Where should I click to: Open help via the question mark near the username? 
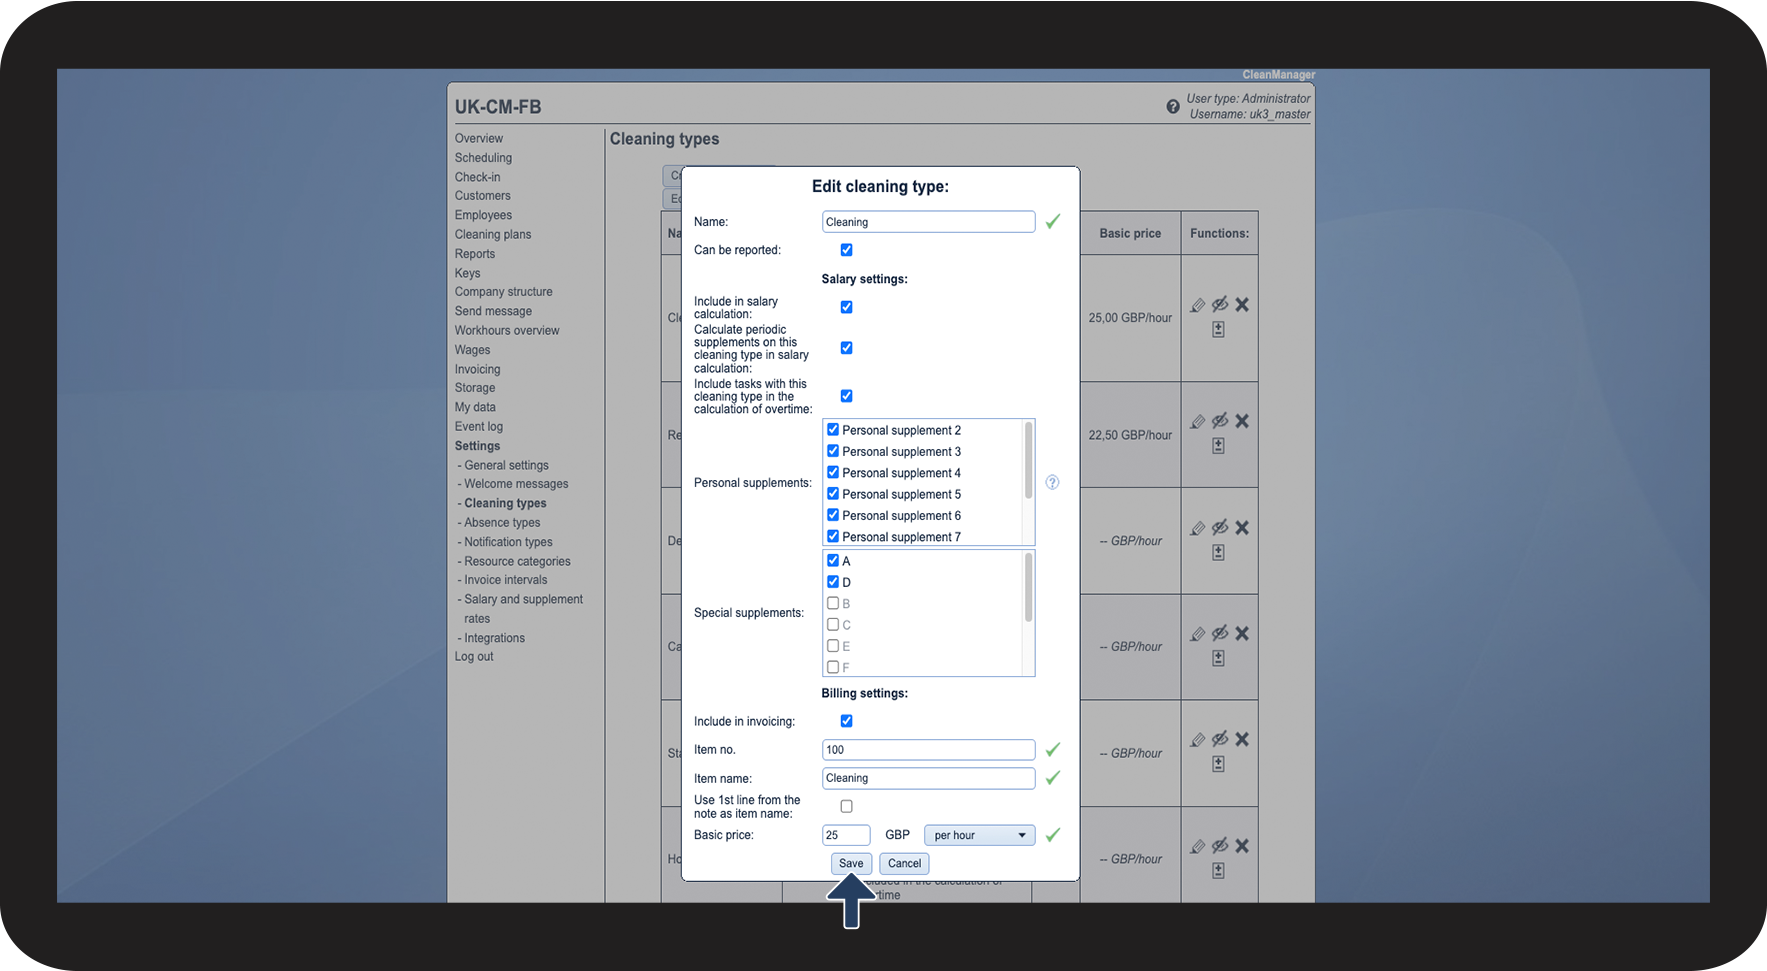pos(1172,105)
